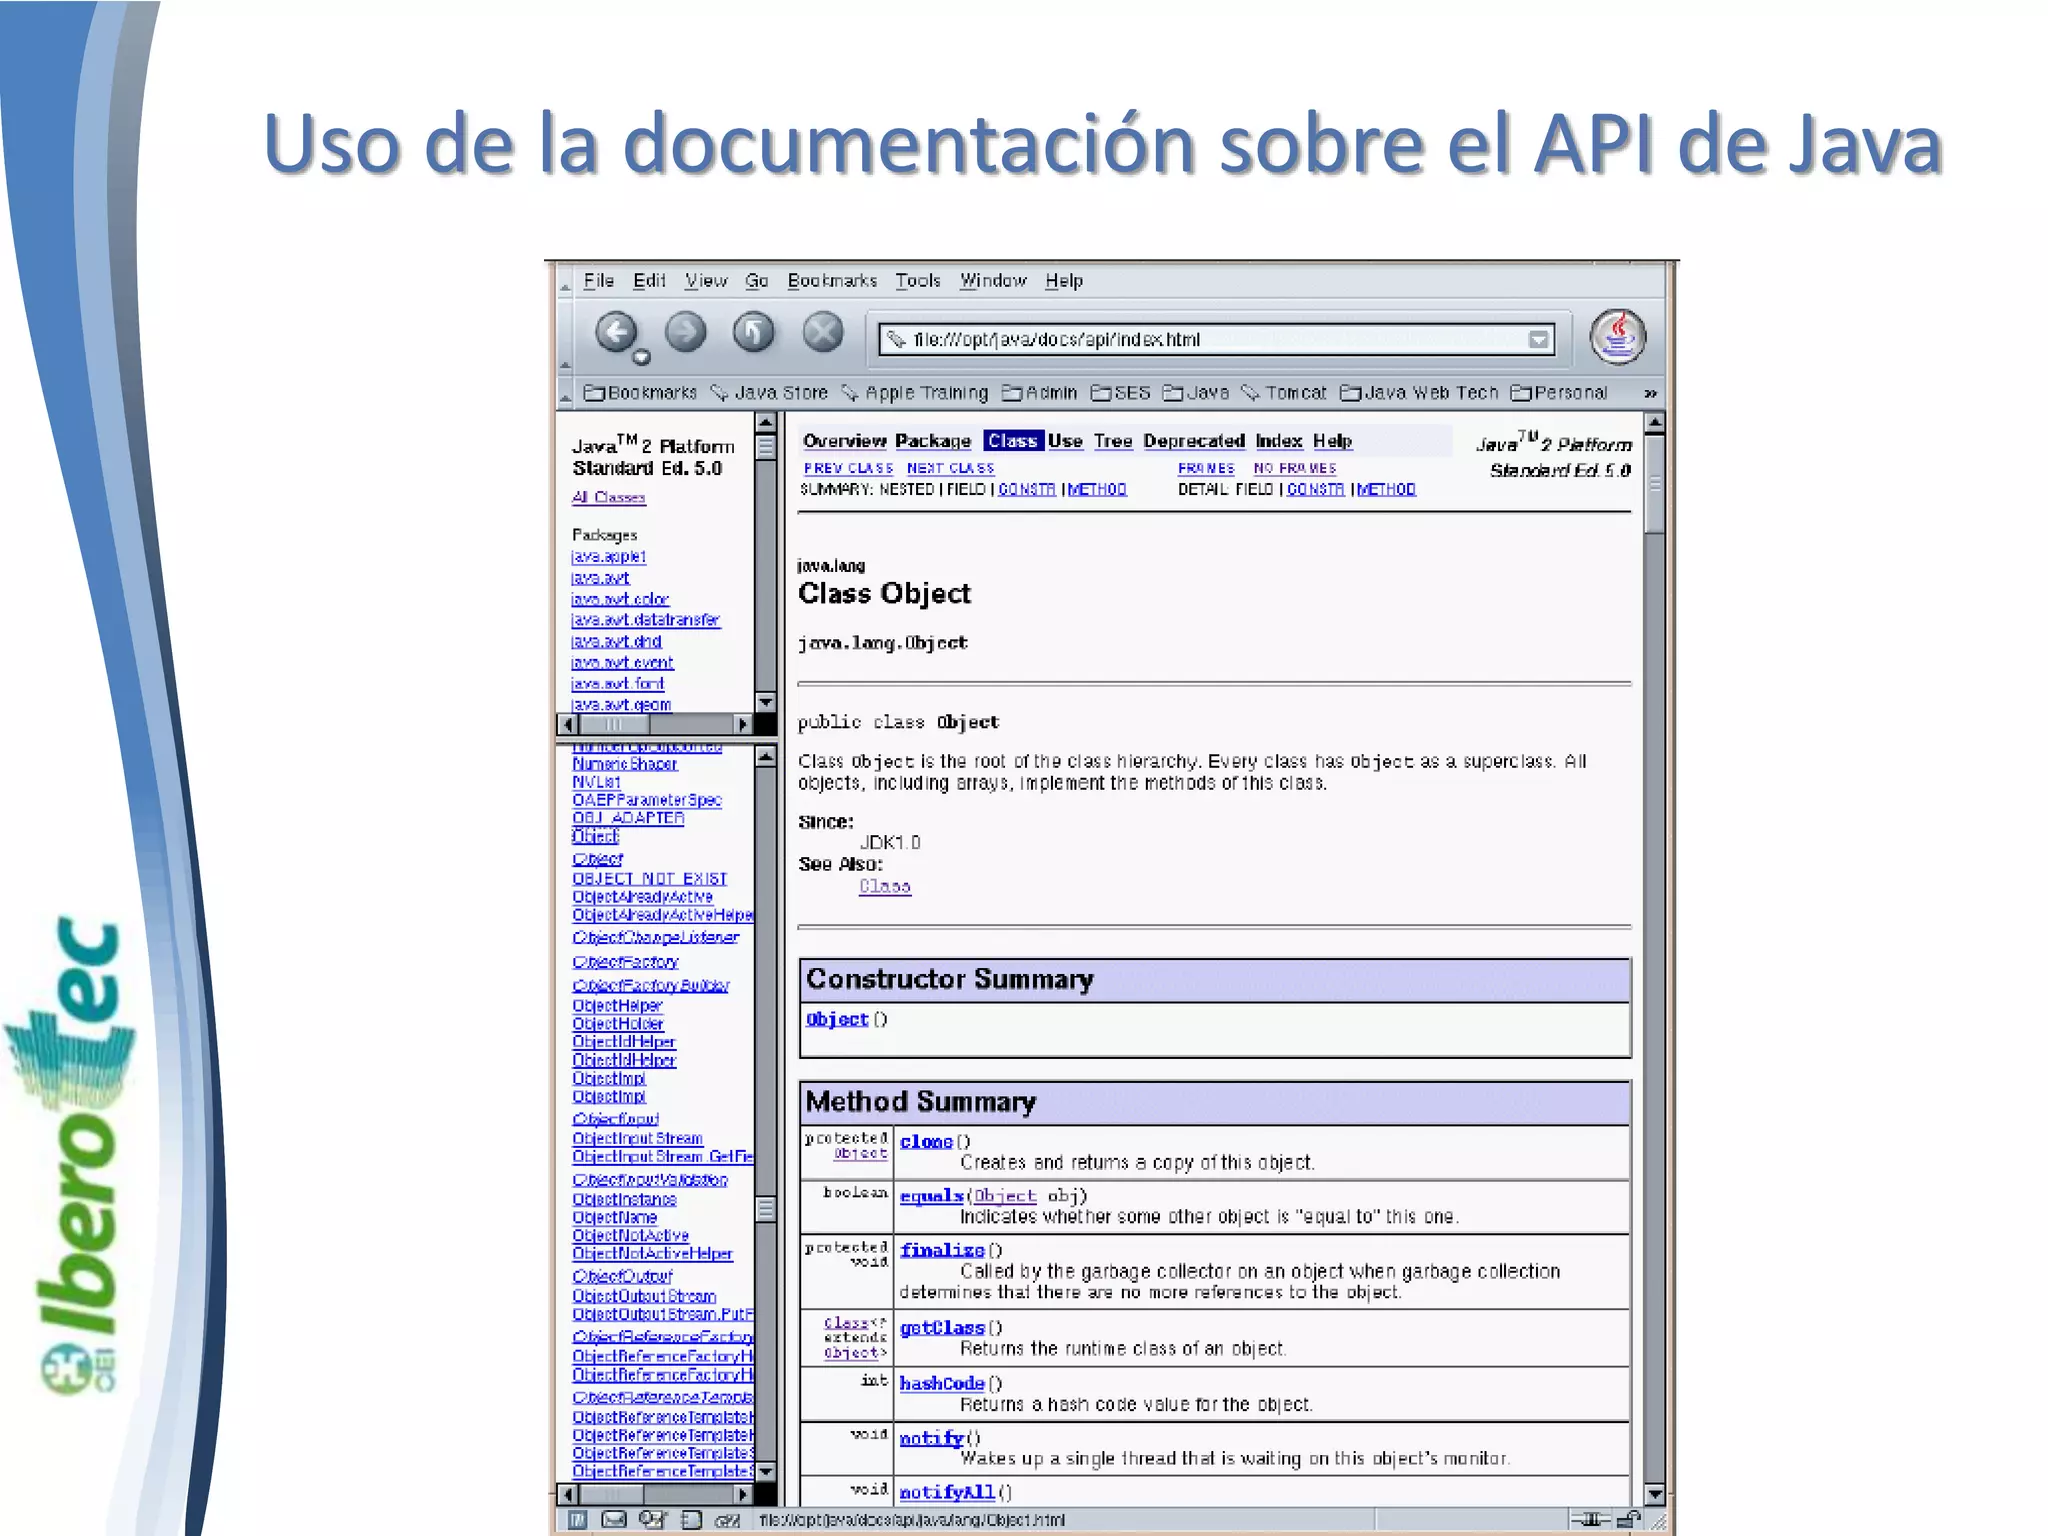Switch to the Package tab in the docs

click(x=933, y=441)
